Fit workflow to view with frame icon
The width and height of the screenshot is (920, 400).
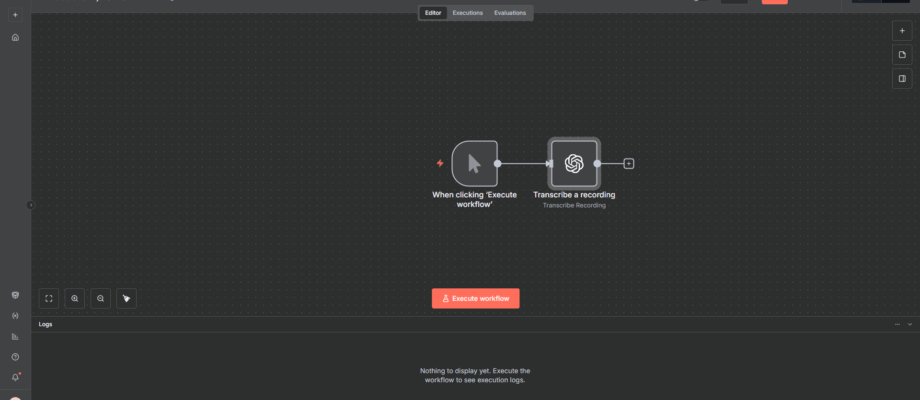tap(49, 298)
